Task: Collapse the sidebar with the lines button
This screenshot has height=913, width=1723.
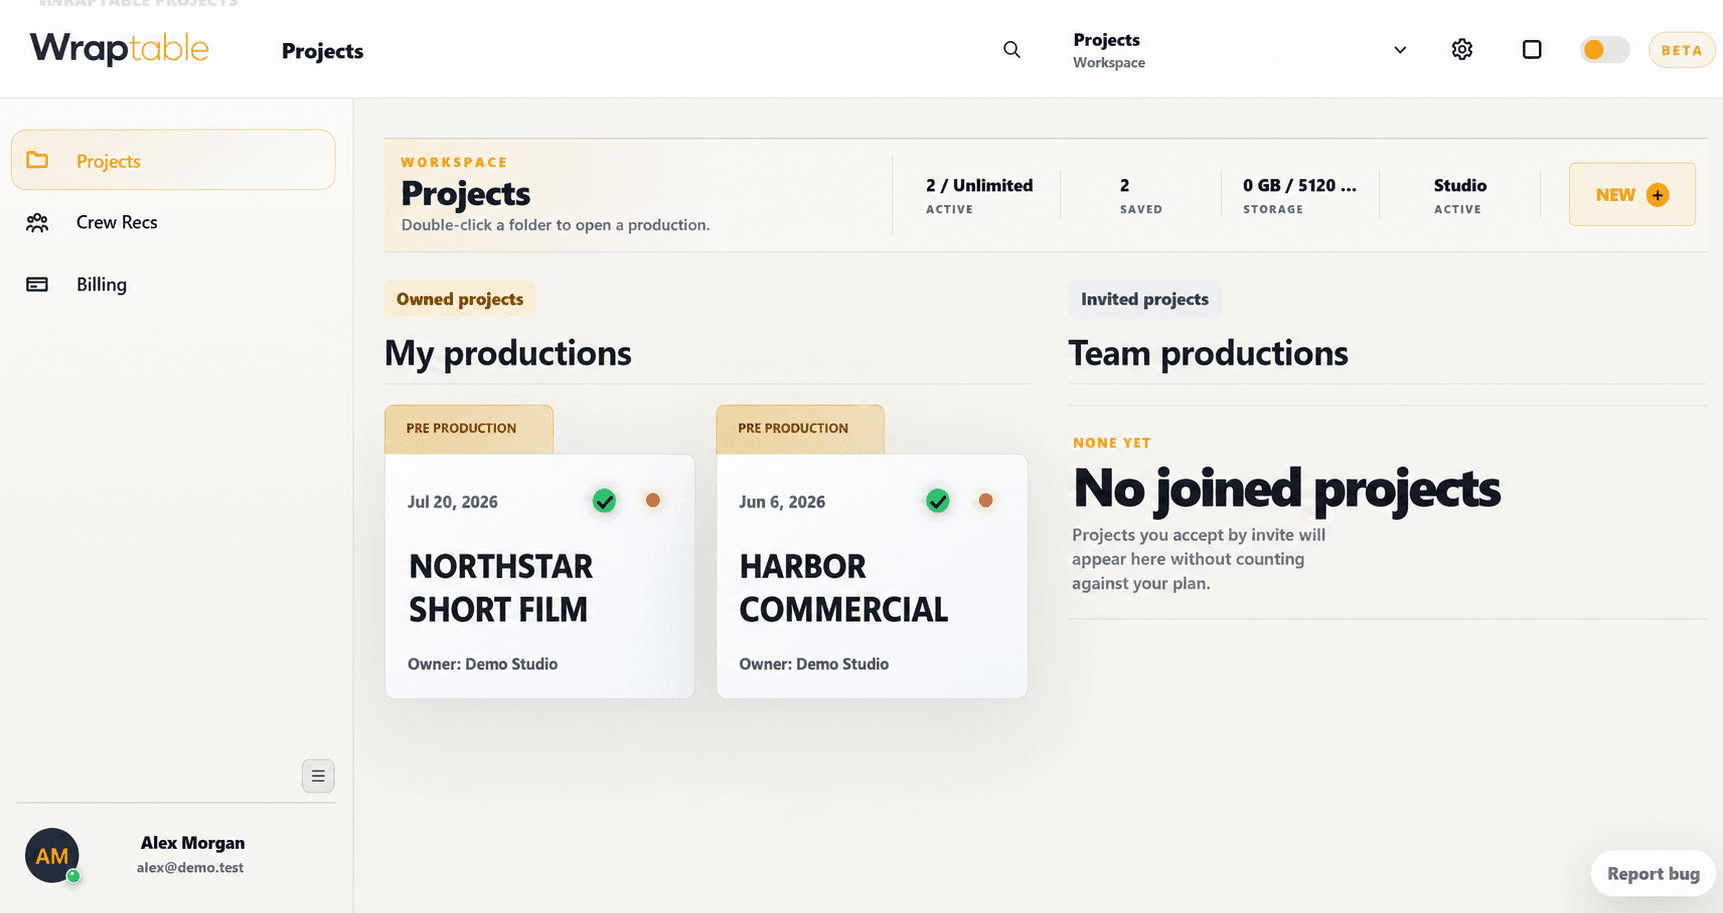Action: pos(318,776)
